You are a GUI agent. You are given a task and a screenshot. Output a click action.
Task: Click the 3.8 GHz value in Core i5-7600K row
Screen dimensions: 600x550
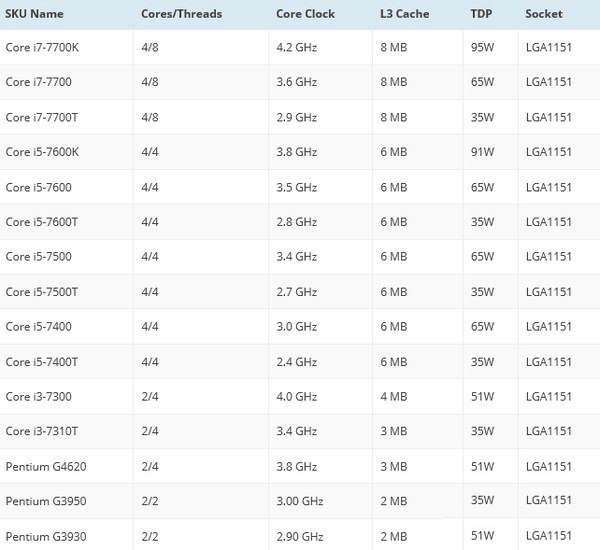pyautogui.click(x=297, y=152)
